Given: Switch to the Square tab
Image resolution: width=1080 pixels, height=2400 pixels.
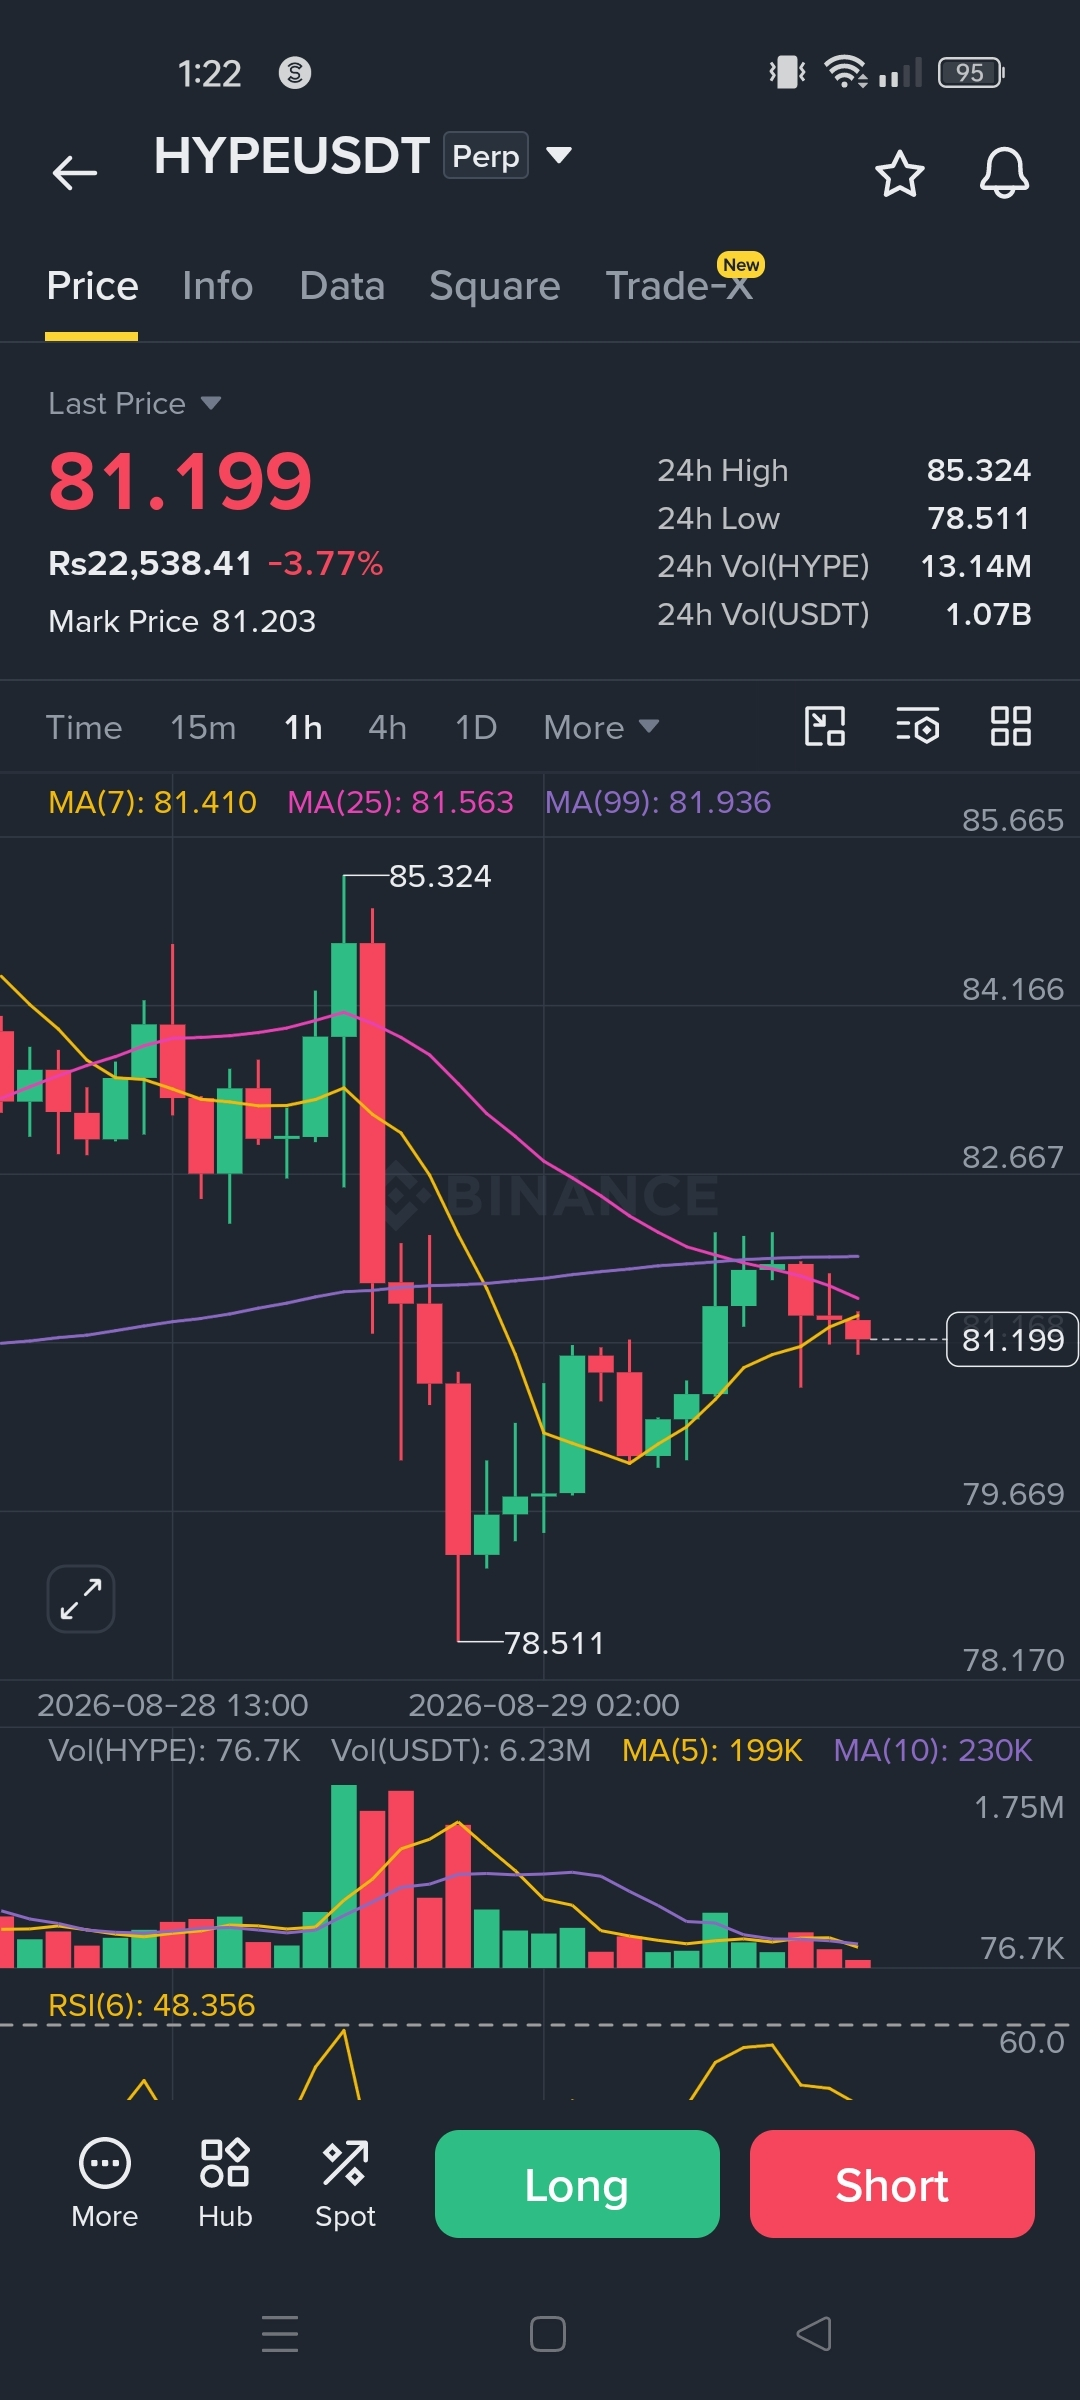Looking at the screenshot, I should pyautogui.click(x=495, y=286).
